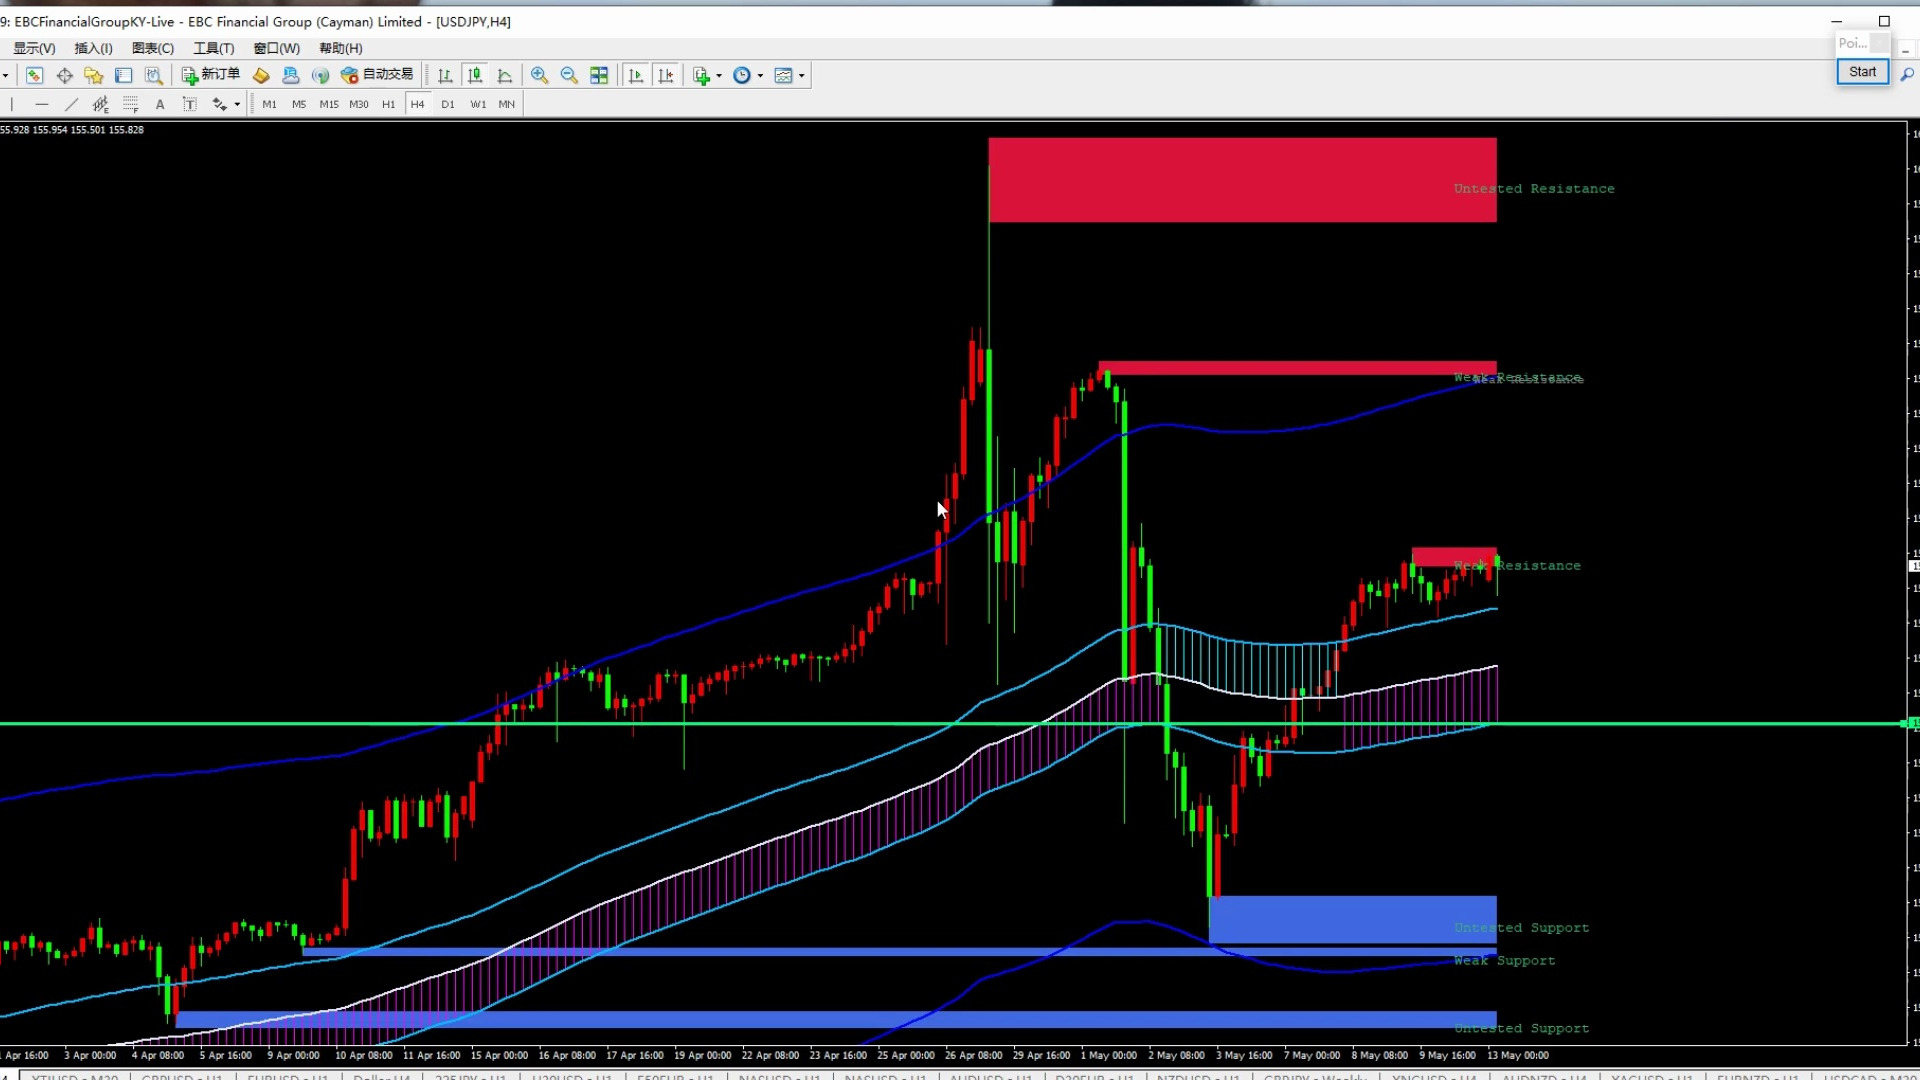
Task: Minimize the MetaTrader window
Action: click(1836, 21)
